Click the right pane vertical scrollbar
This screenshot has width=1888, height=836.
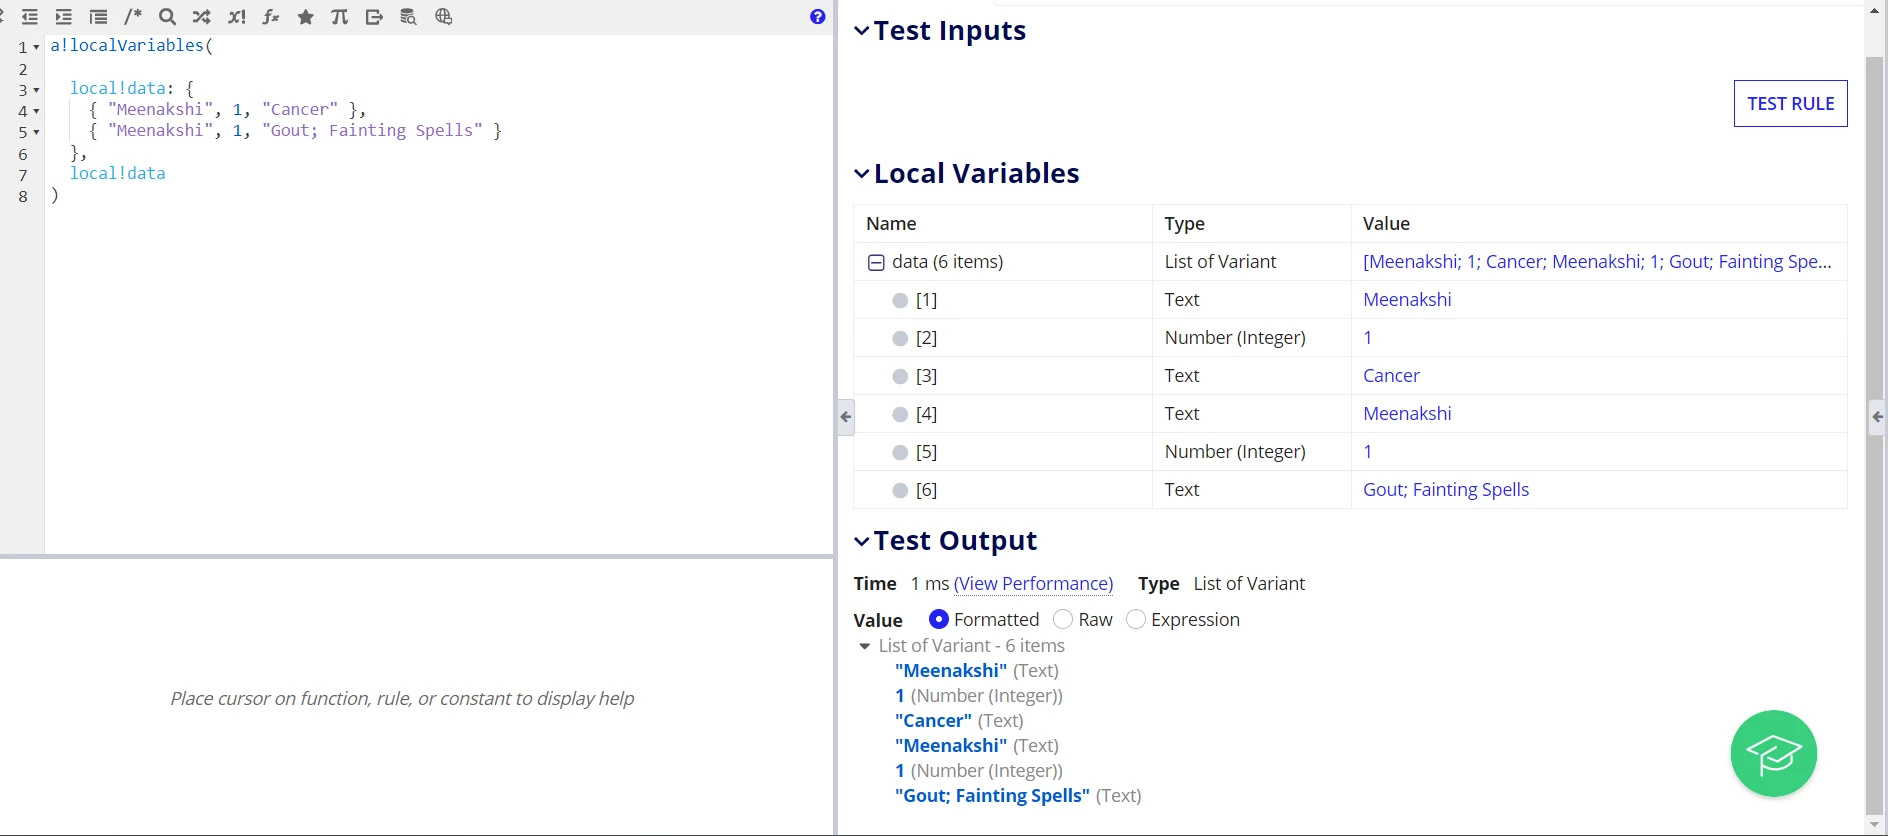coord(1875,435)
